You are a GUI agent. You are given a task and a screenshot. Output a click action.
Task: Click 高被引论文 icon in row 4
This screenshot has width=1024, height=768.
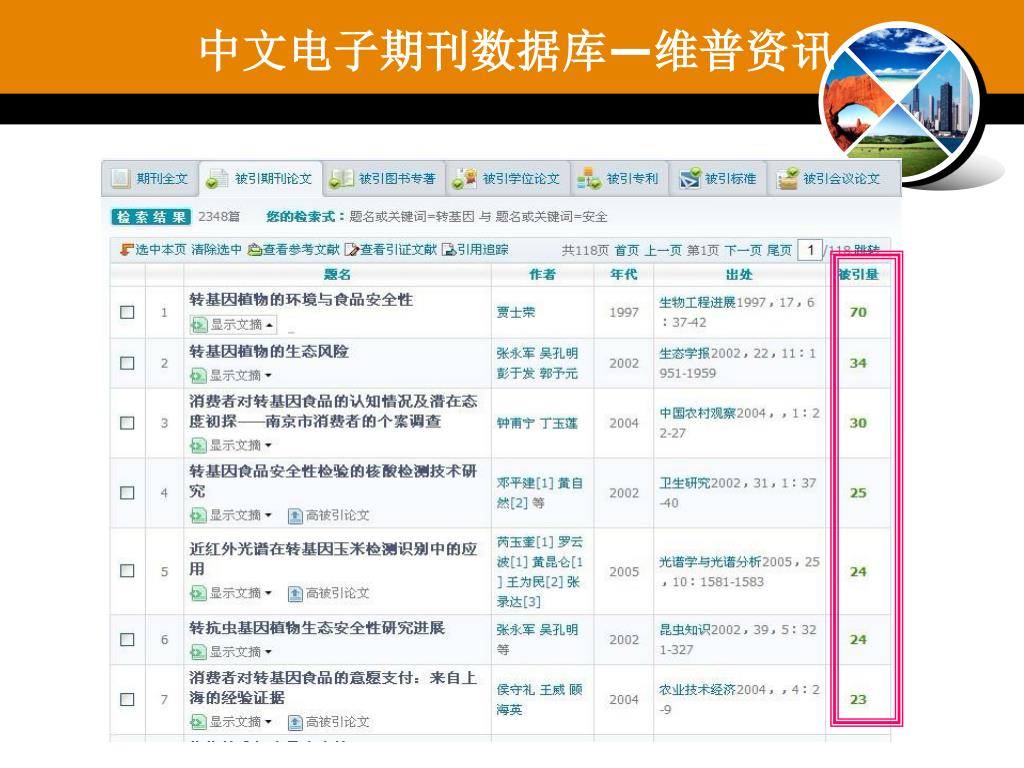click(295, 516)
